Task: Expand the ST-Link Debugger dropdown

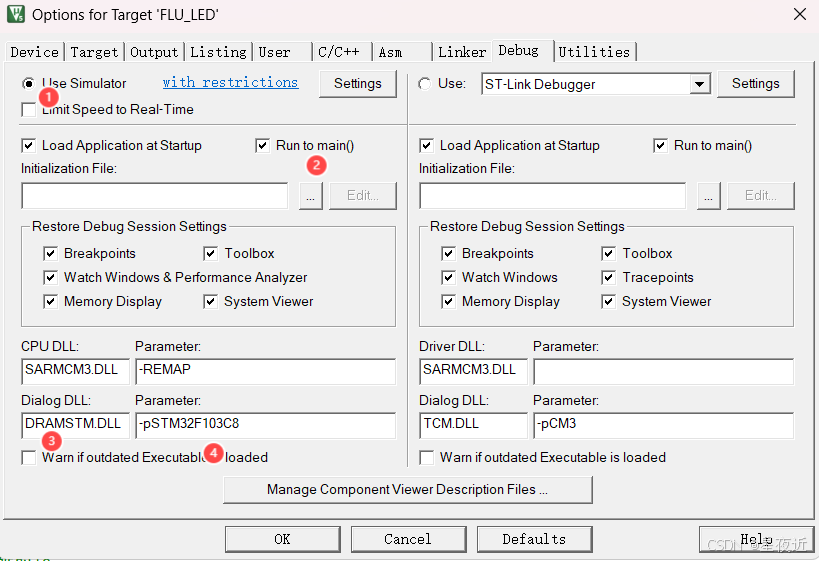Action: point(699,84)
